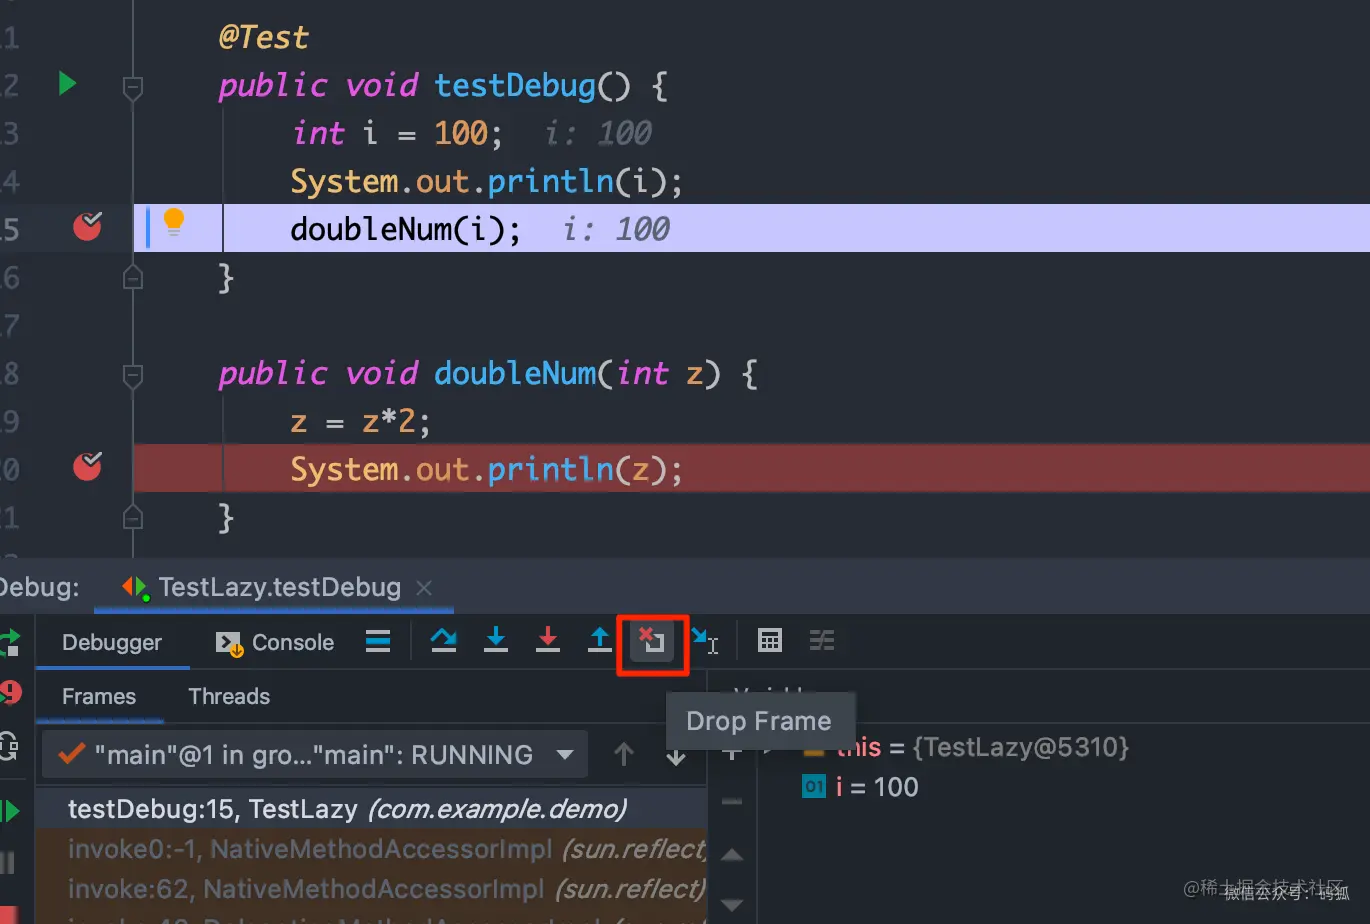Screen dimensions: 1370x924
Task: Click the doubleNum method name in its declaration
Action: (x=515, y=374)
